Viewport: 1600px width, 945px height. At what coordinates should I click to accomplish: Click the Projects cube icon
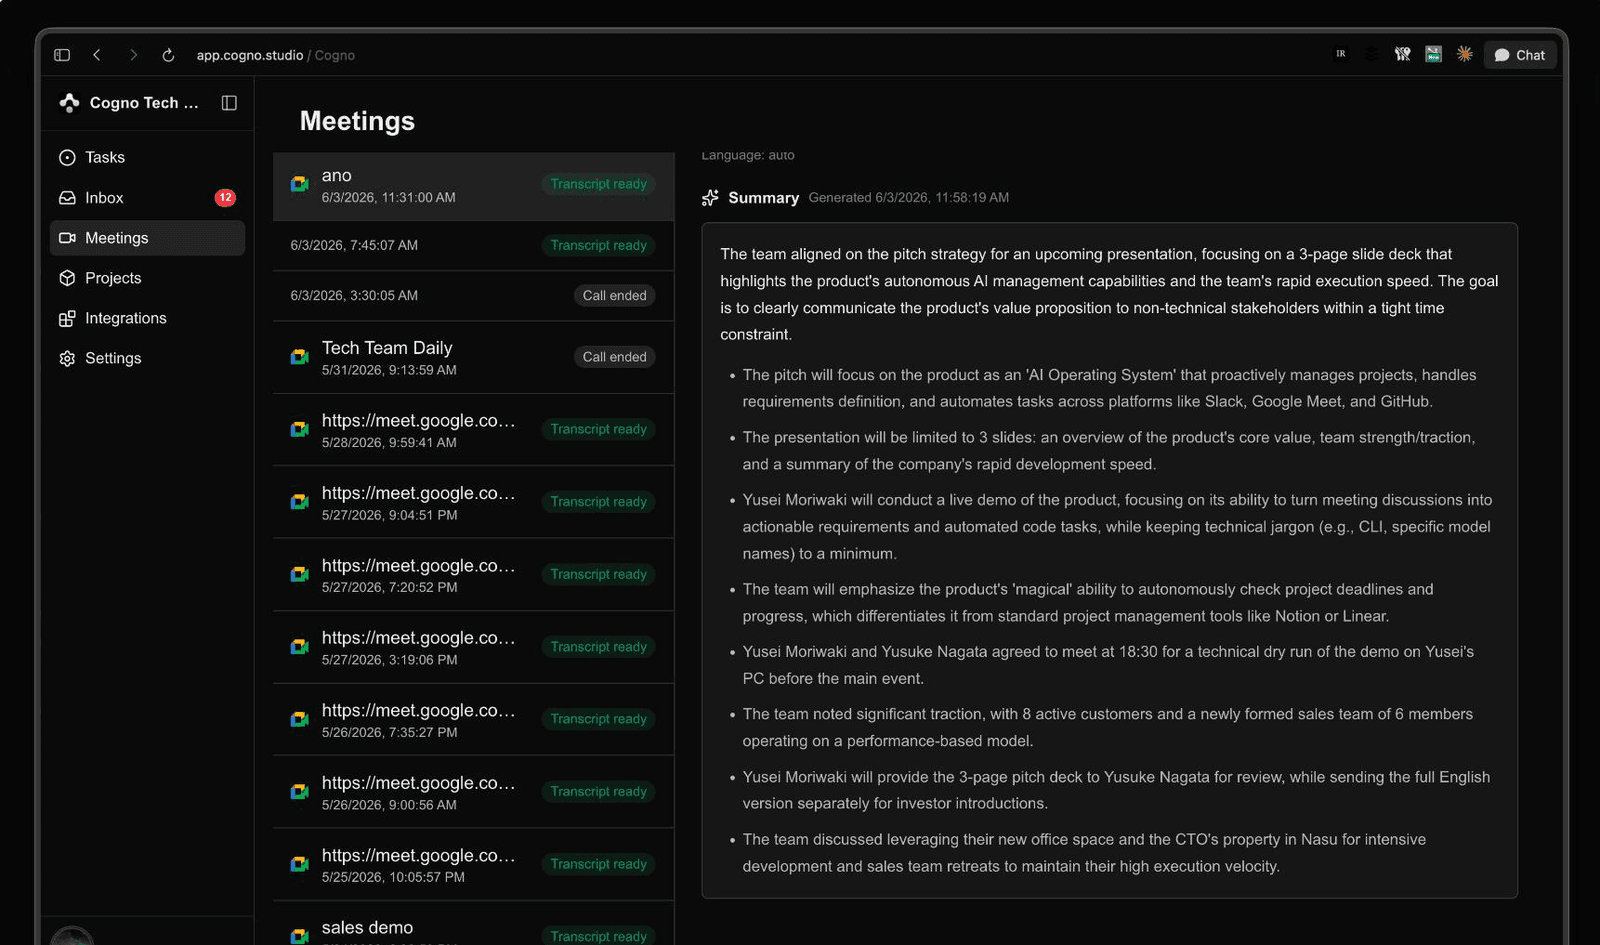67,278
